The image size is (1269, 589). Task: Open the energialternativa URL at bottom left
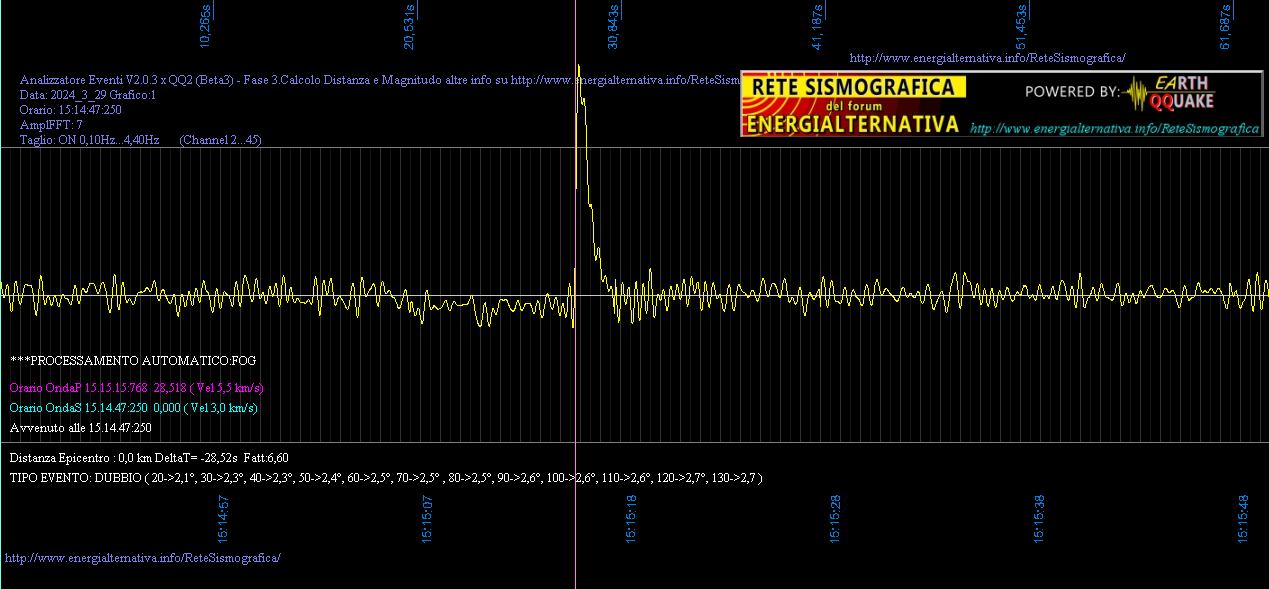143,557
